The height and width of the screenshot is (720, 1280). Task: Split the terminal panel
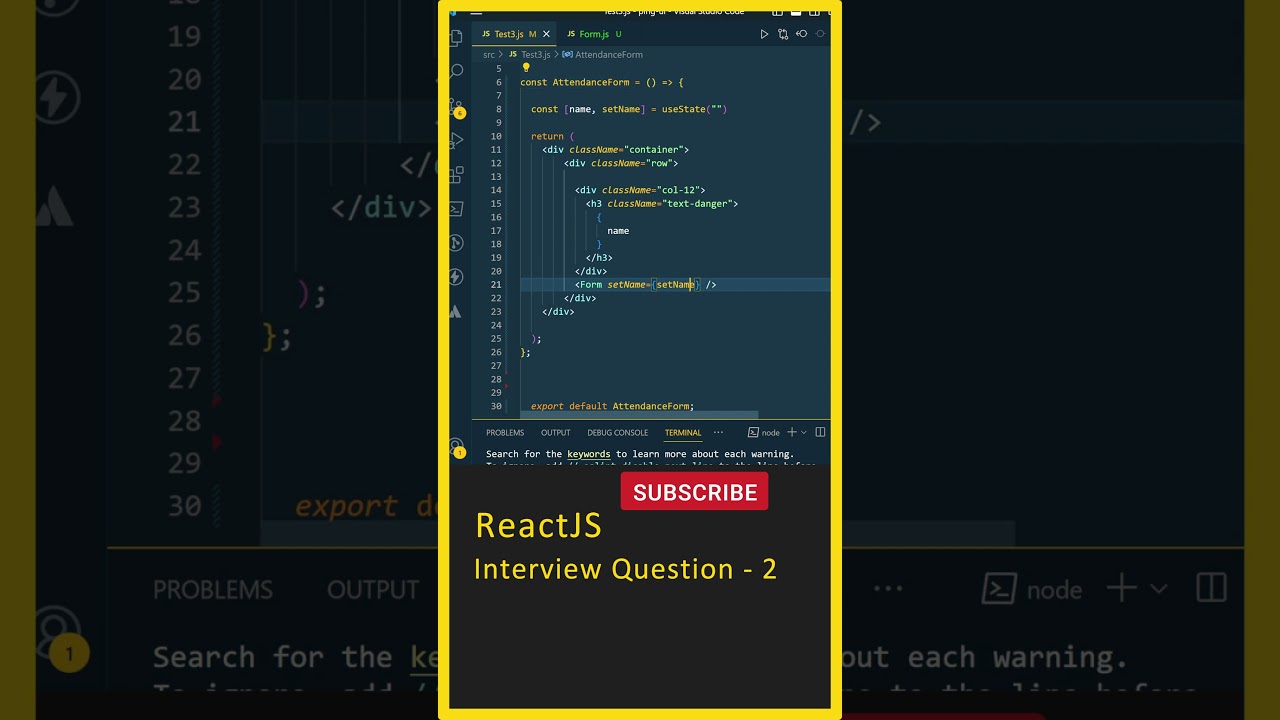(x=820, y=432)
